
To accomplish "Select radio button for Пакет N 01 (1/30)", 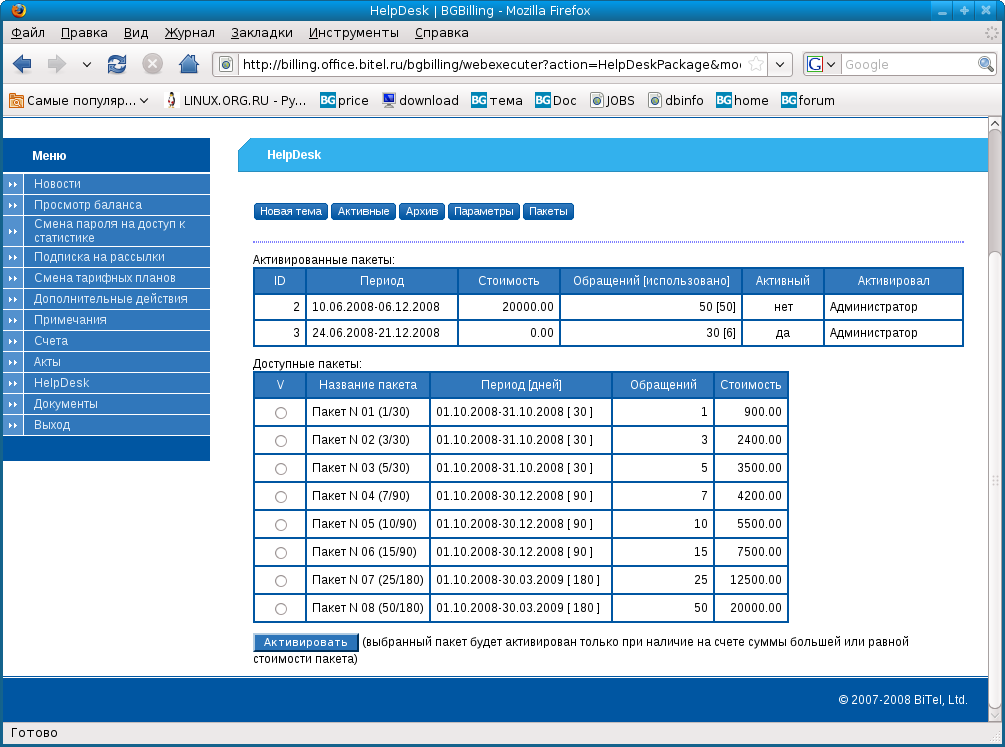I will click(280, 411).
